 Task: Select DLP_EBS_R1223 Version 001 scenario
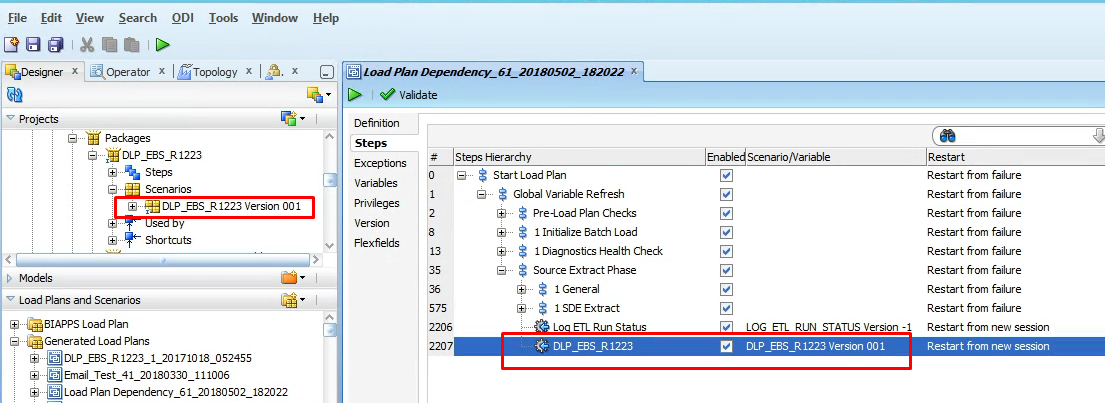[x=230, y=207]
